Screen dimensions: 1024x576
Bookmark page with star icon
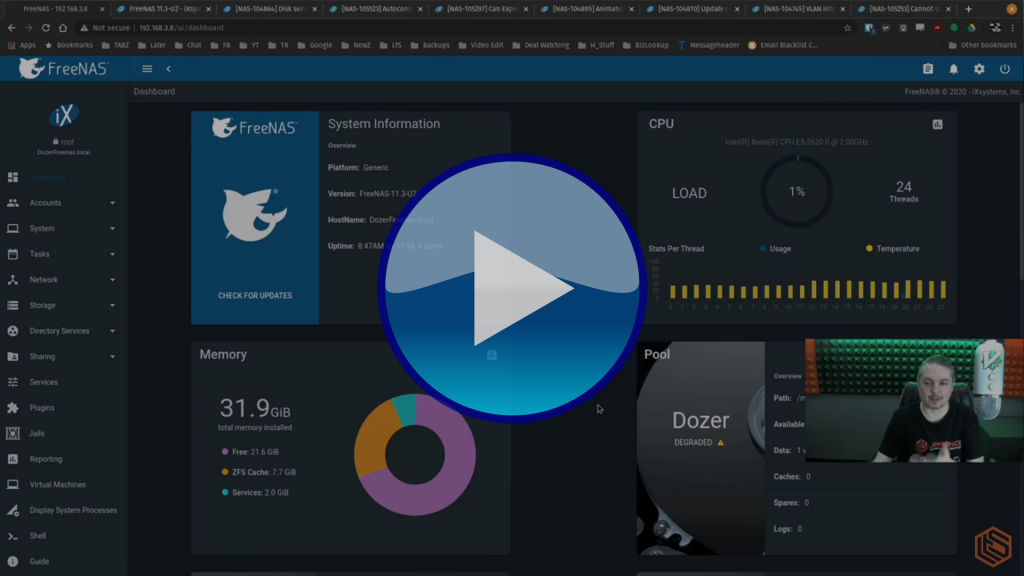pos(848,28)
